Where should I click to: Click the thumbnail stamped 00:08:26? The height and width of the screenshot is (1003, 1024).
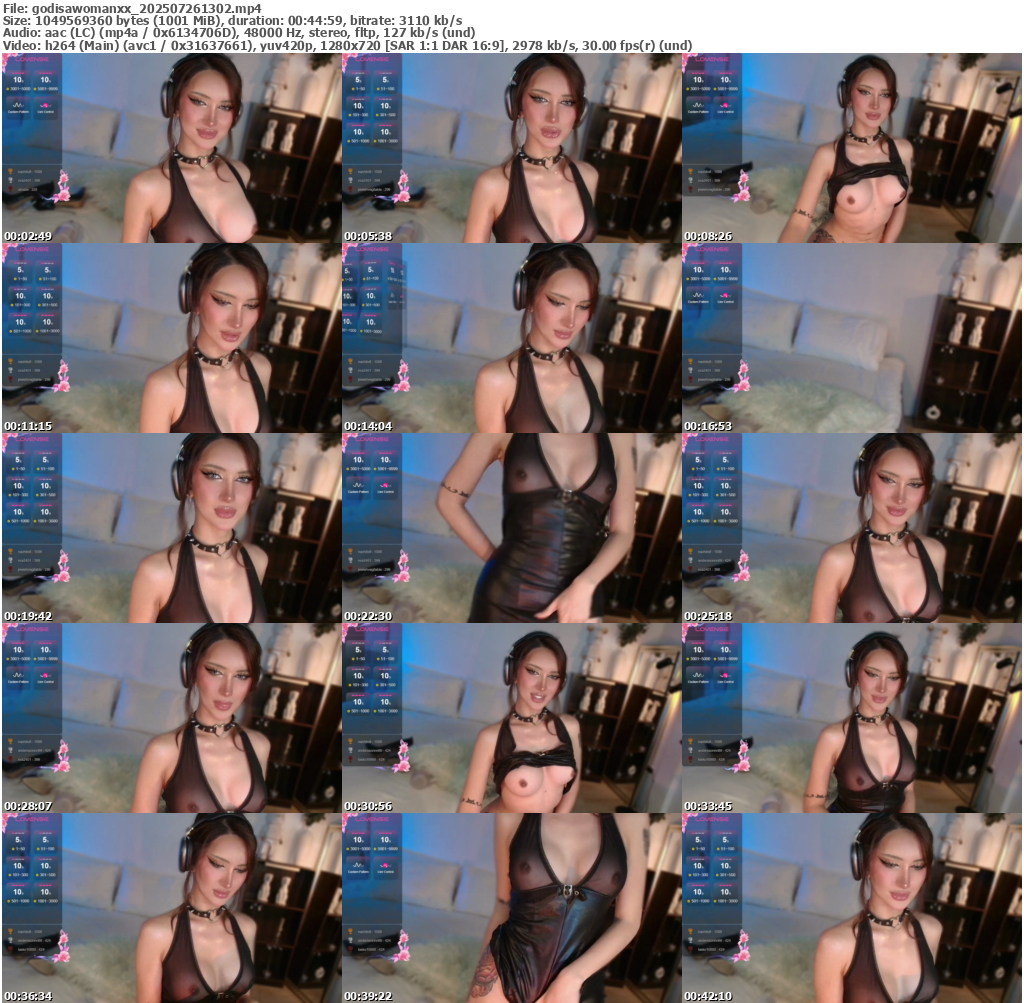pyautogui.click(x=851, y=148)
